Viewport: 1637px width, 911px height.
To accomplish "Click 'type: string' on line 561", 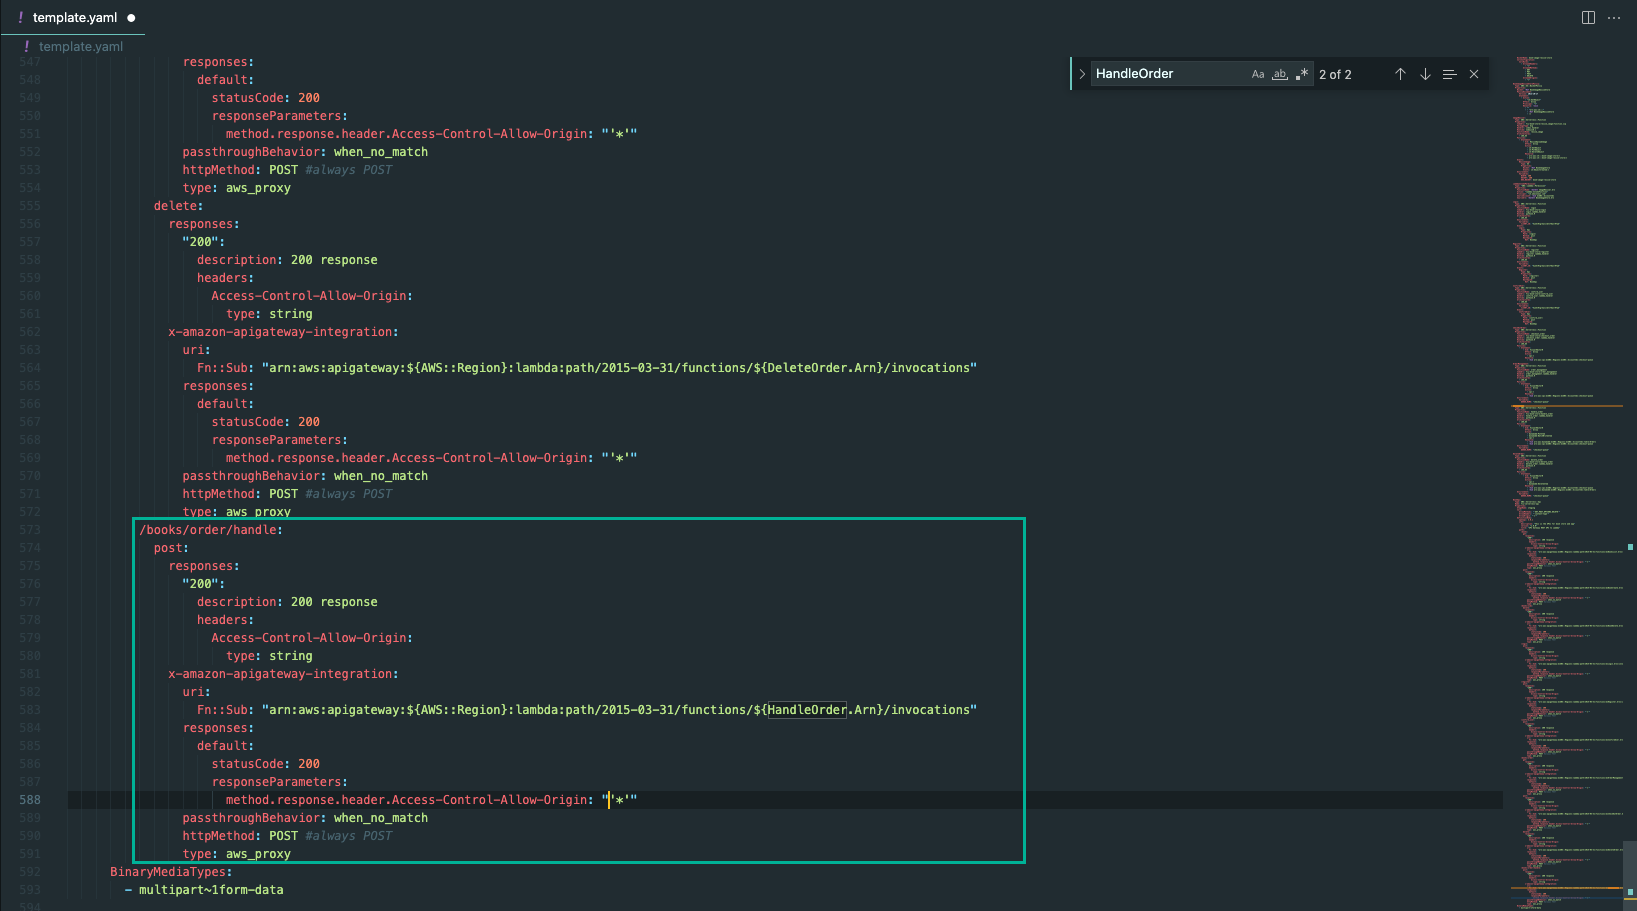I will [269, 314].
